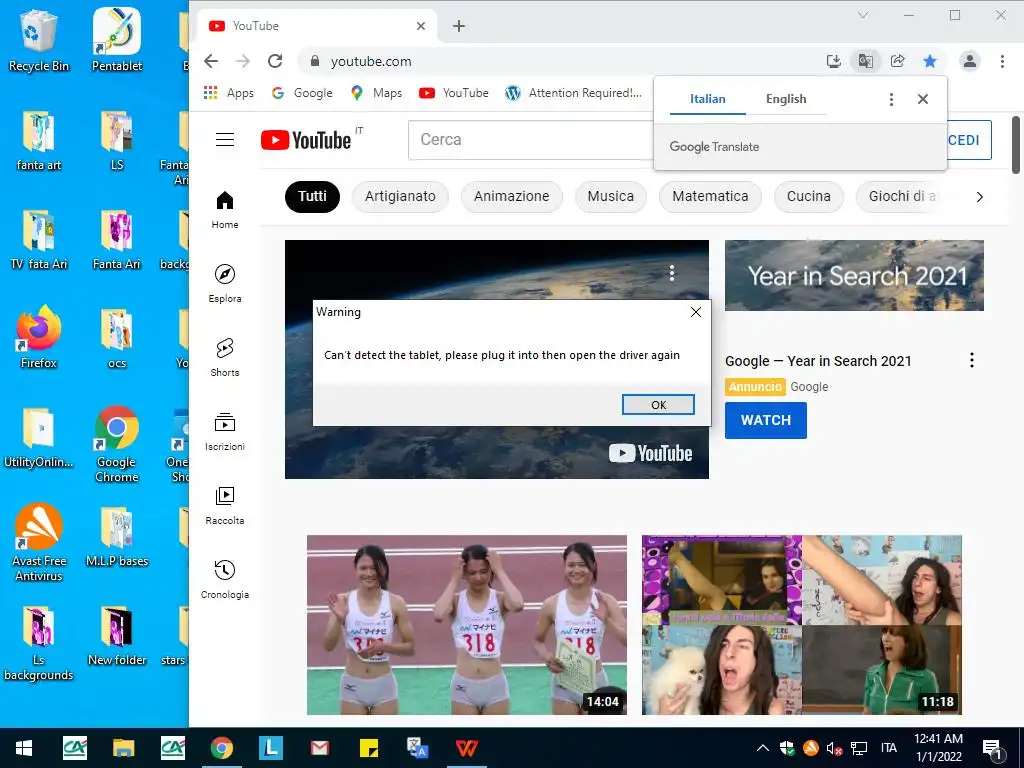
Task: Click the share page icon in address bar
Action: click(x=897, y=61)
